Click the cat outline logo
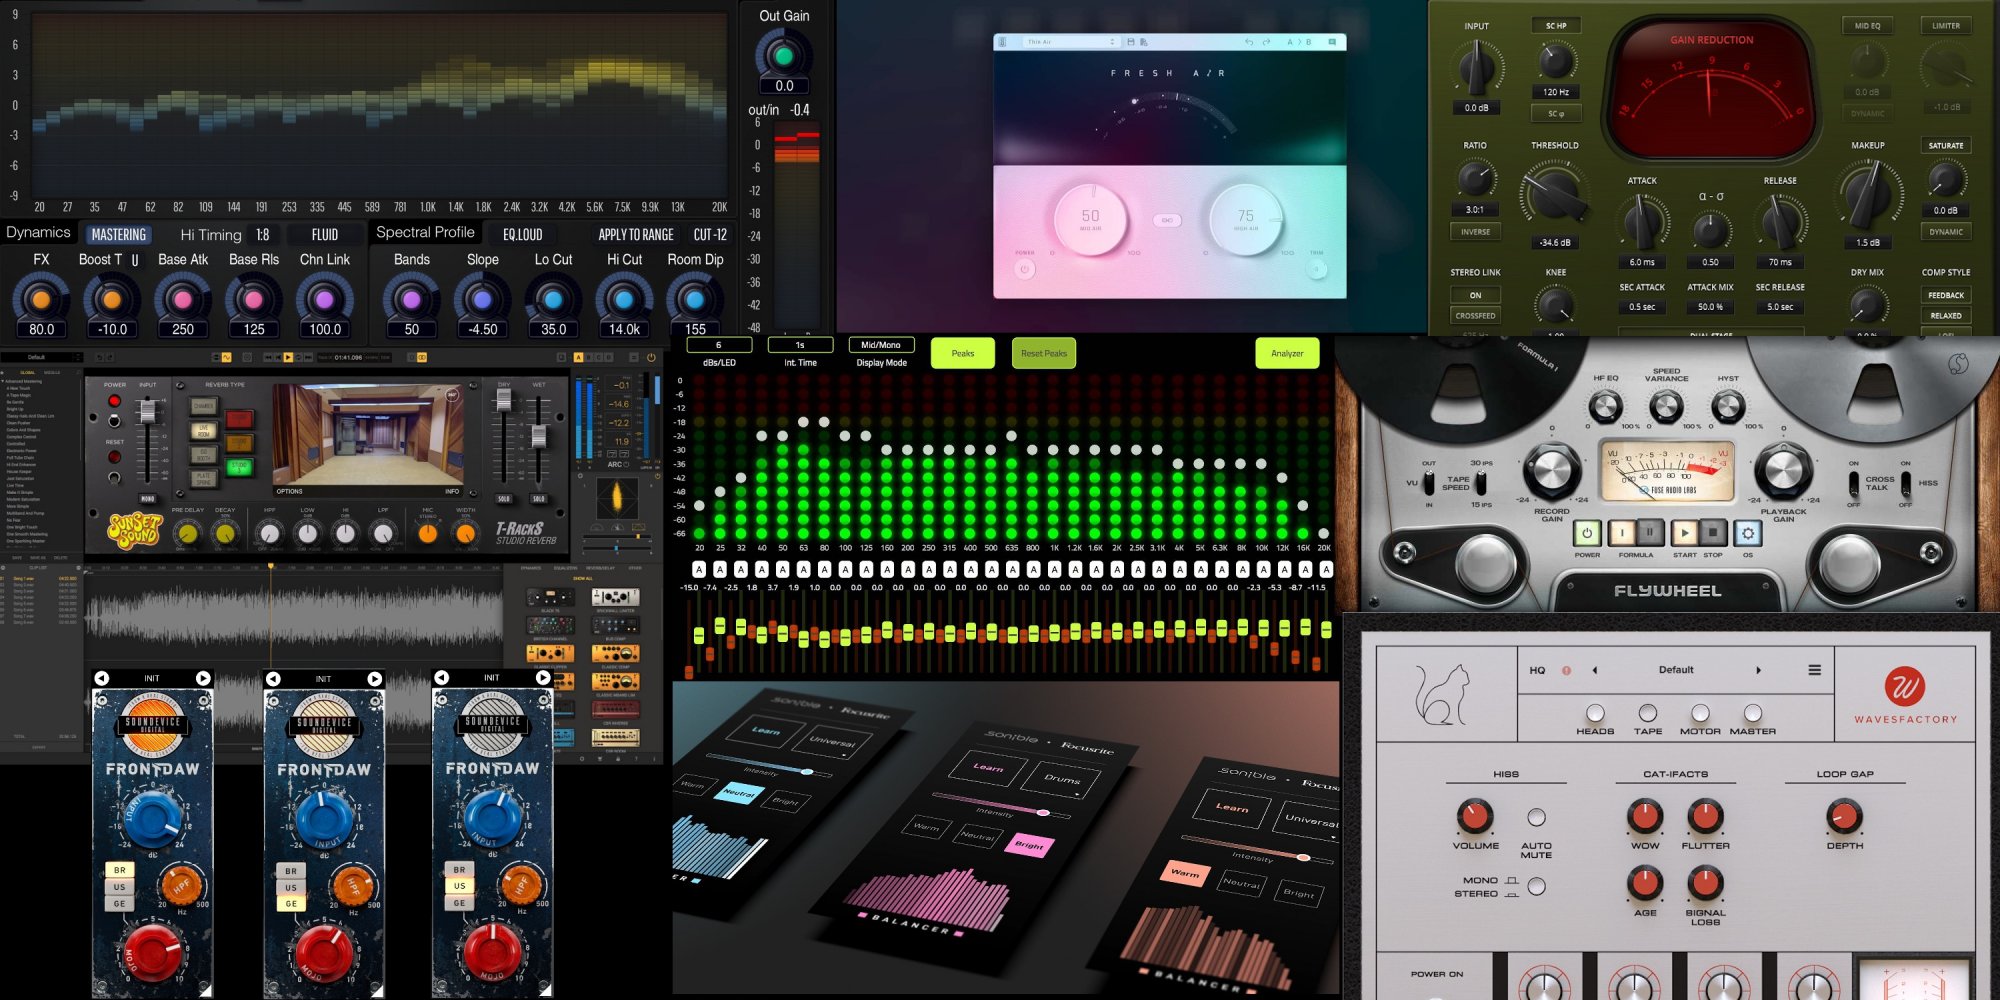This screenshot has height=1000, width=2000. tap(1440, 694)
